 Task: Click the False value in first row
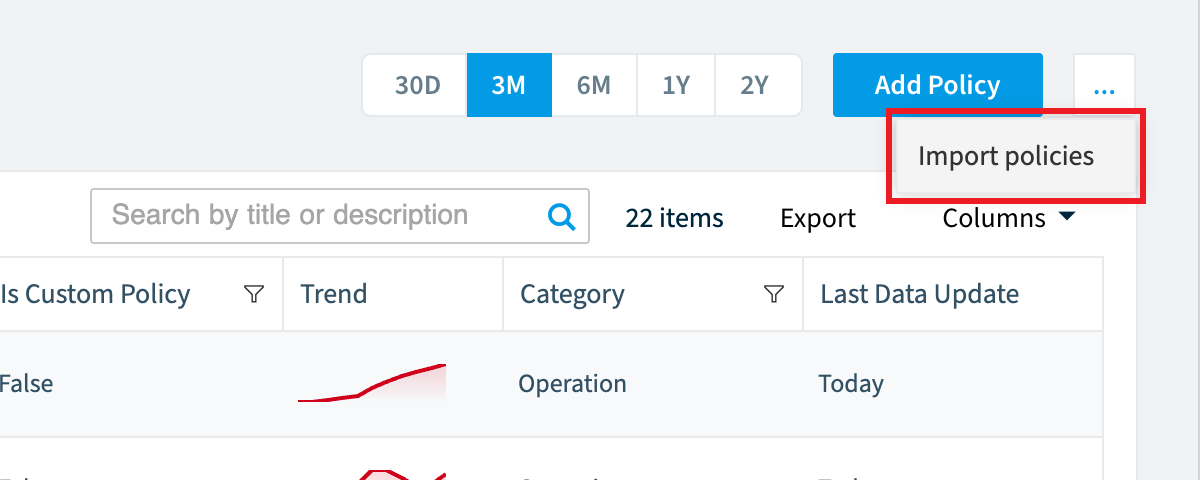tap(26, 384)
